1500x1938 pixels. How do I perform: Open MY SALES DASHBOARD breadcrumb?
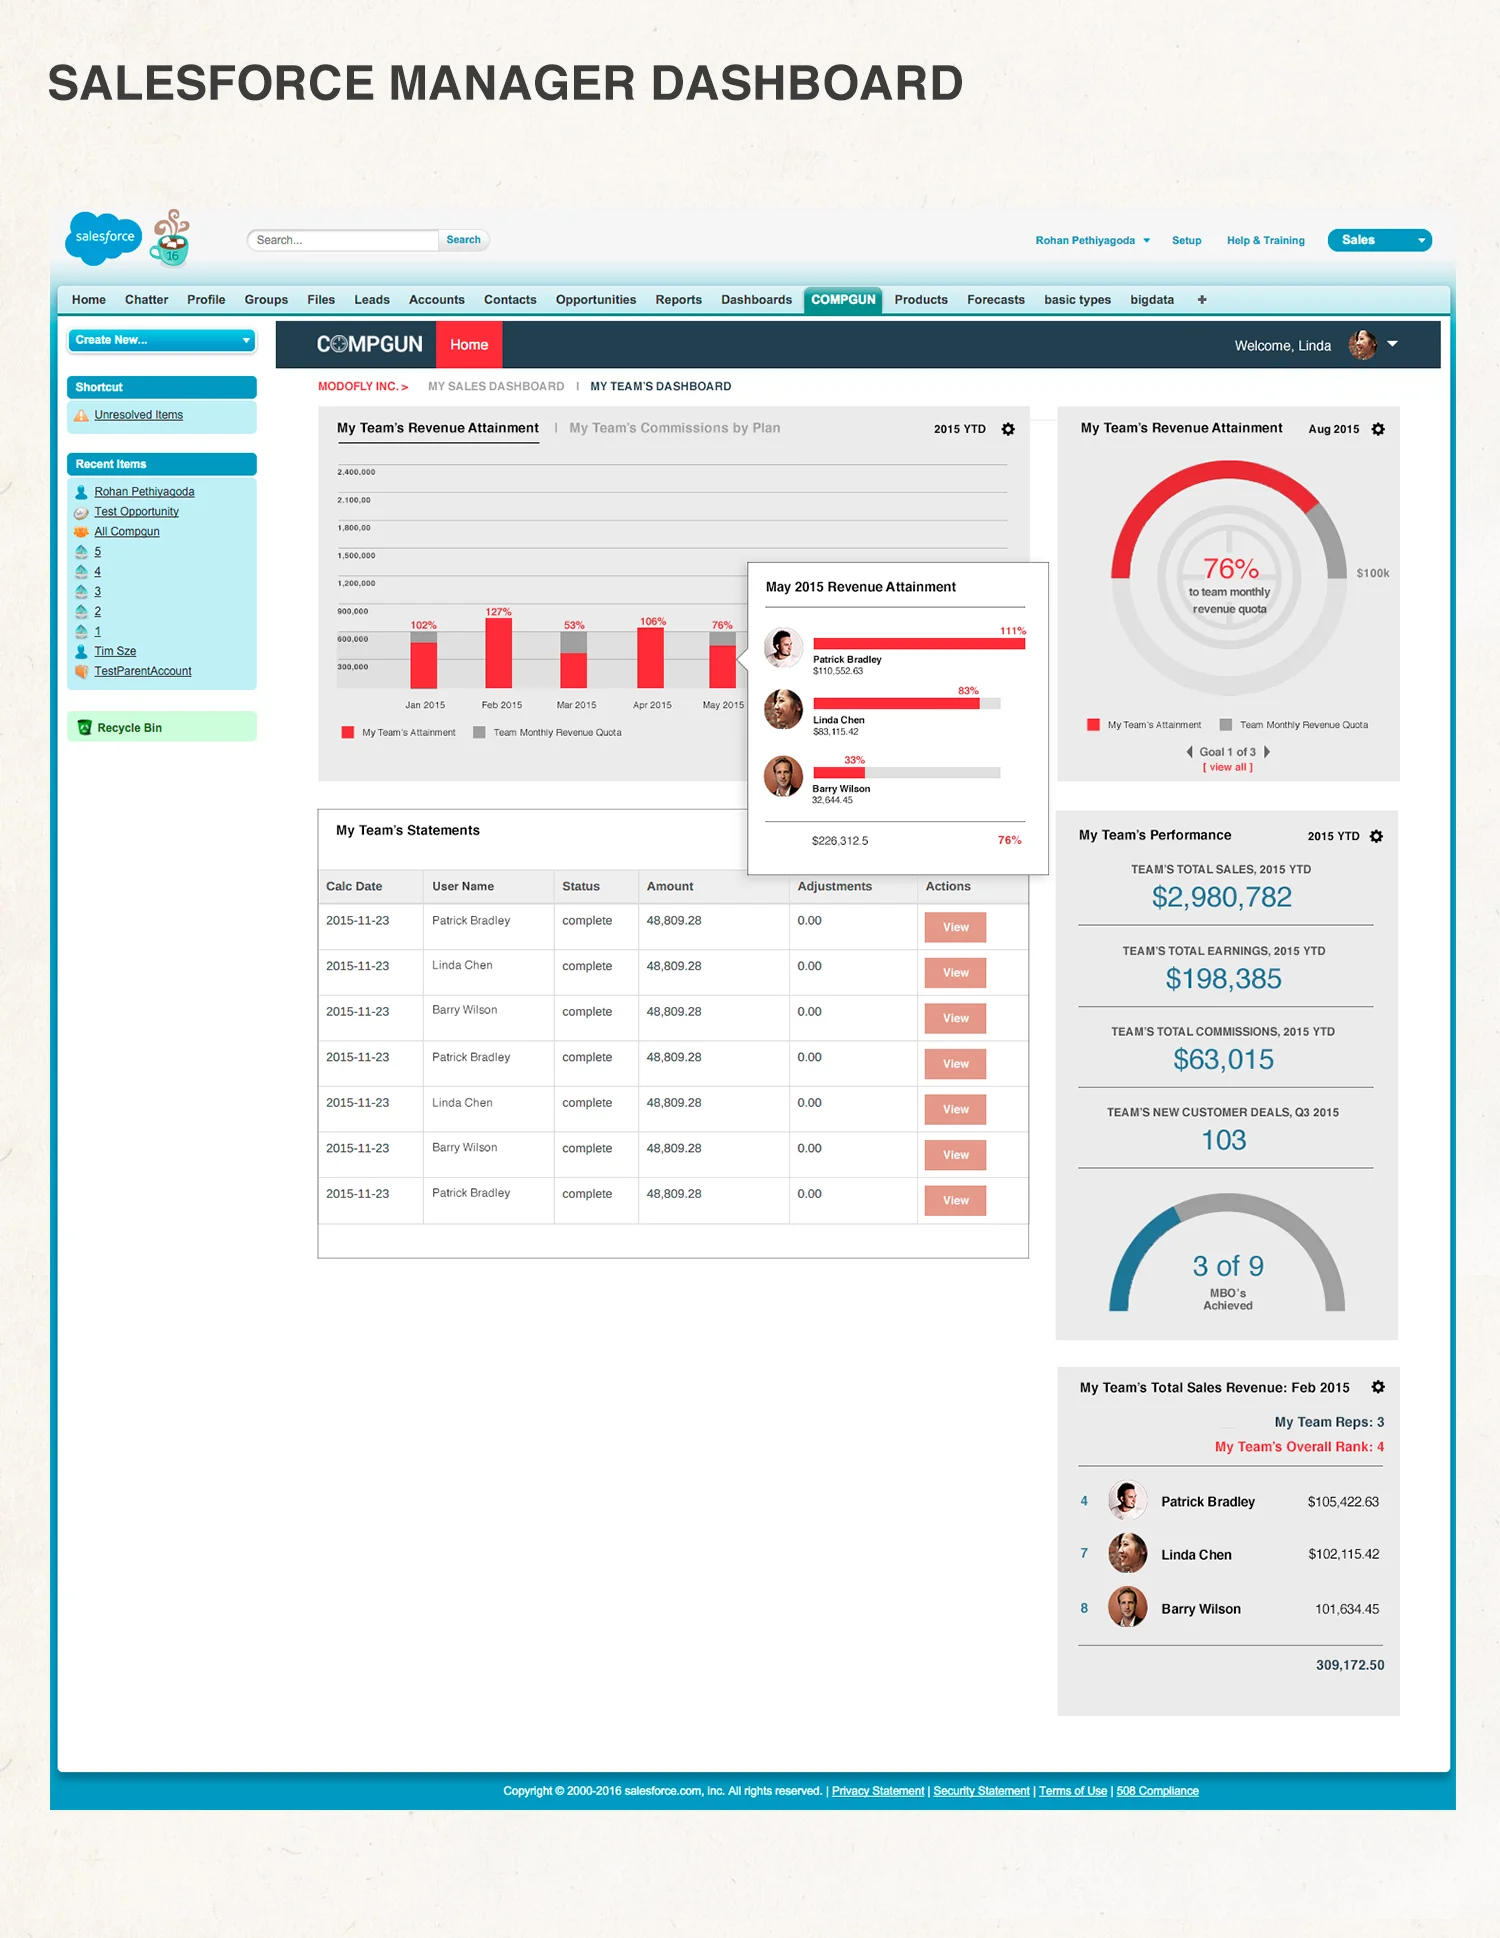(496, 386)
